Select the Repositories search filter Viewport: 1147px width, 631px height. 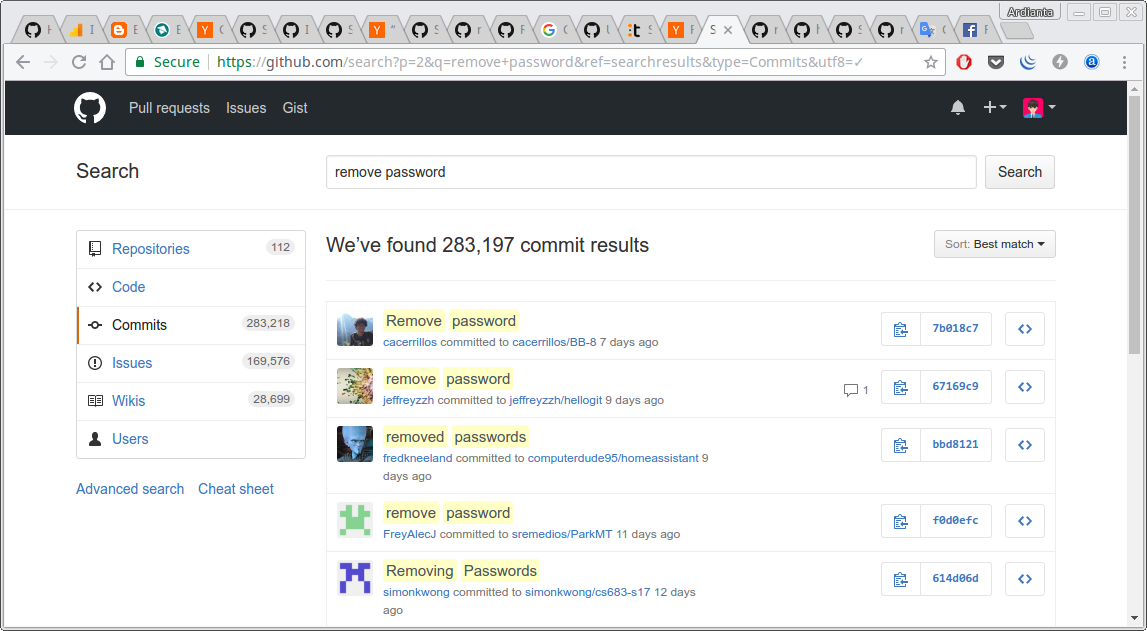coord(151,249)
